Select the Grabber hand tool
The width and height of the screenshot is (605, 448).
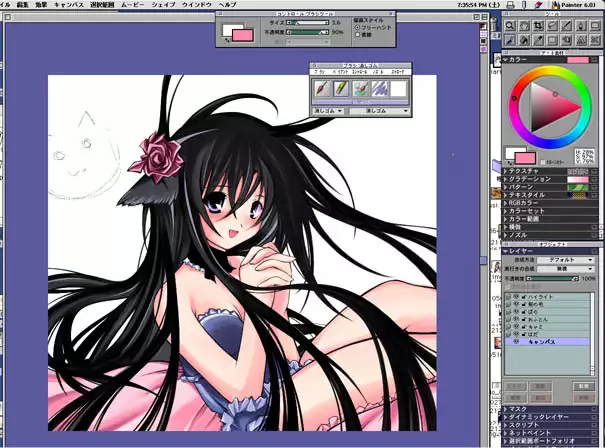click(x=526, y=24)
